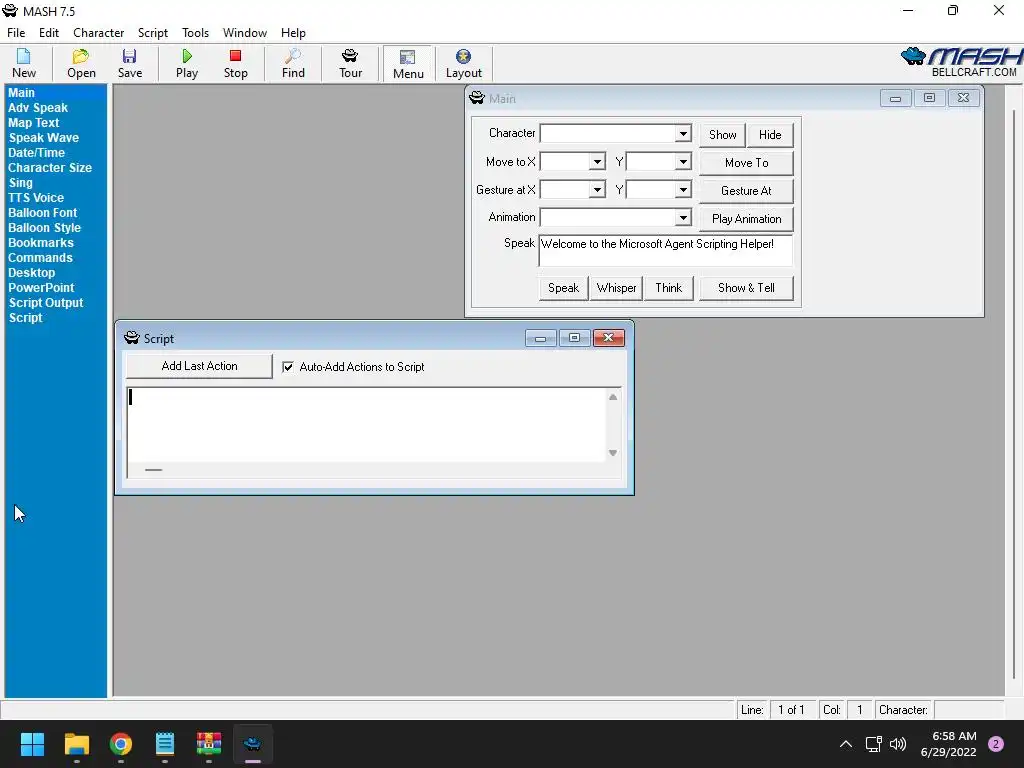This screenshot has width=1024, height=768.
Task: Open Balloon Style sidebar panel
Action: pos(44,228)
